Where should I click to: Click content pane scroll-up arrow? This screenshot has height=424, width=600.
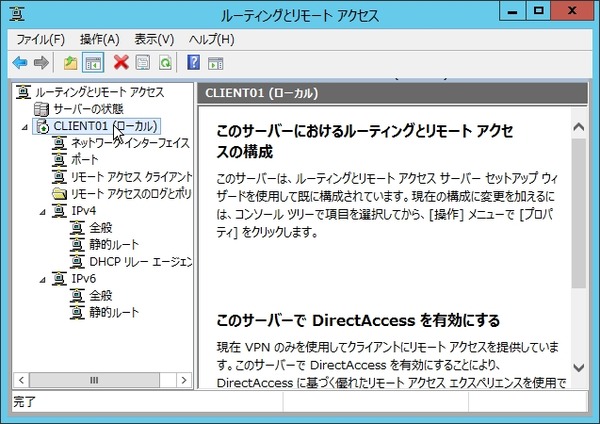pyautogui.click(x=579, y=126)
